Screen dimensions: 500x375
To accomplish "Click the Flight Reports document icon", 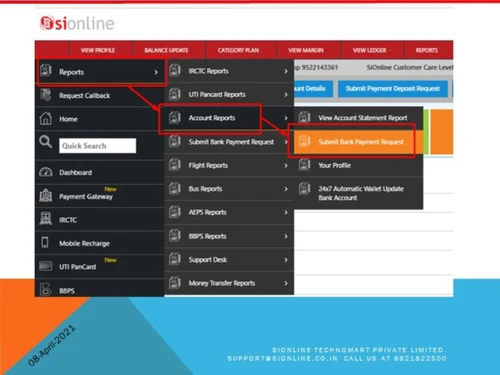I will tap(175, 165).
